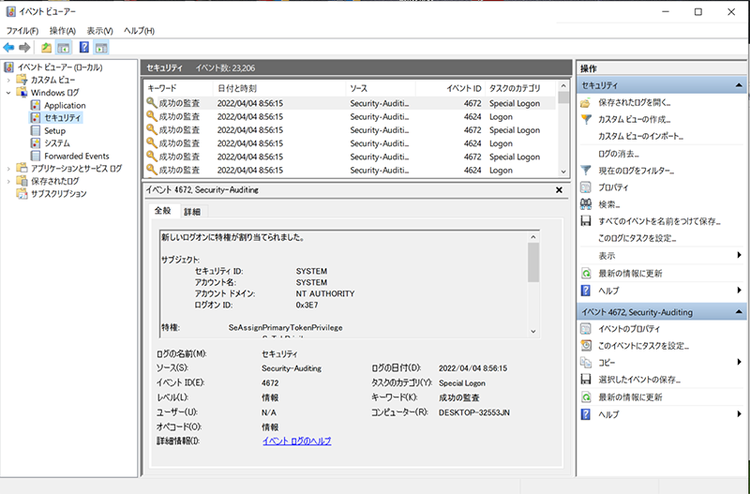Sort by the ソース column header
The image size is (750, 494).
point(380,88)
